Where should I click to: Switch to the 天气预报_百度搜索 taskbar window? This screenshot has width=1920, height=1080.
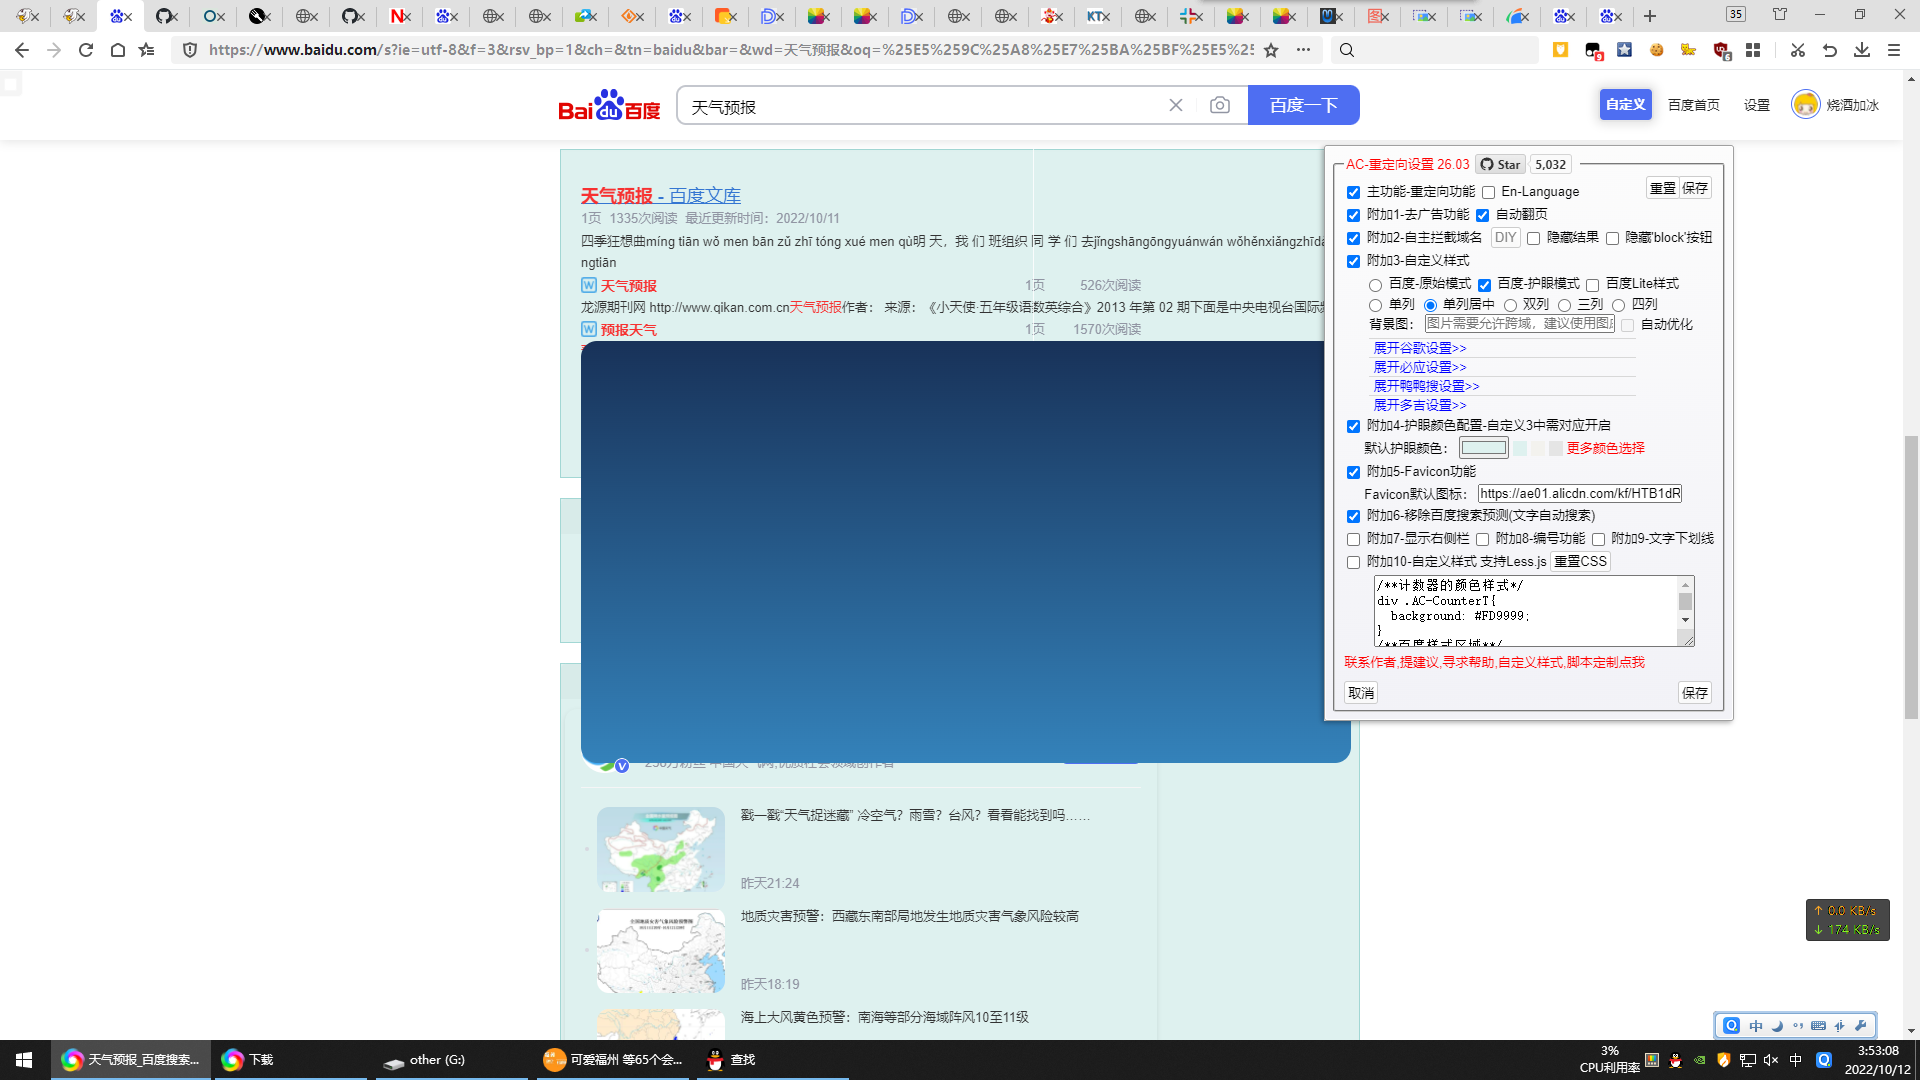[130, 1060]
